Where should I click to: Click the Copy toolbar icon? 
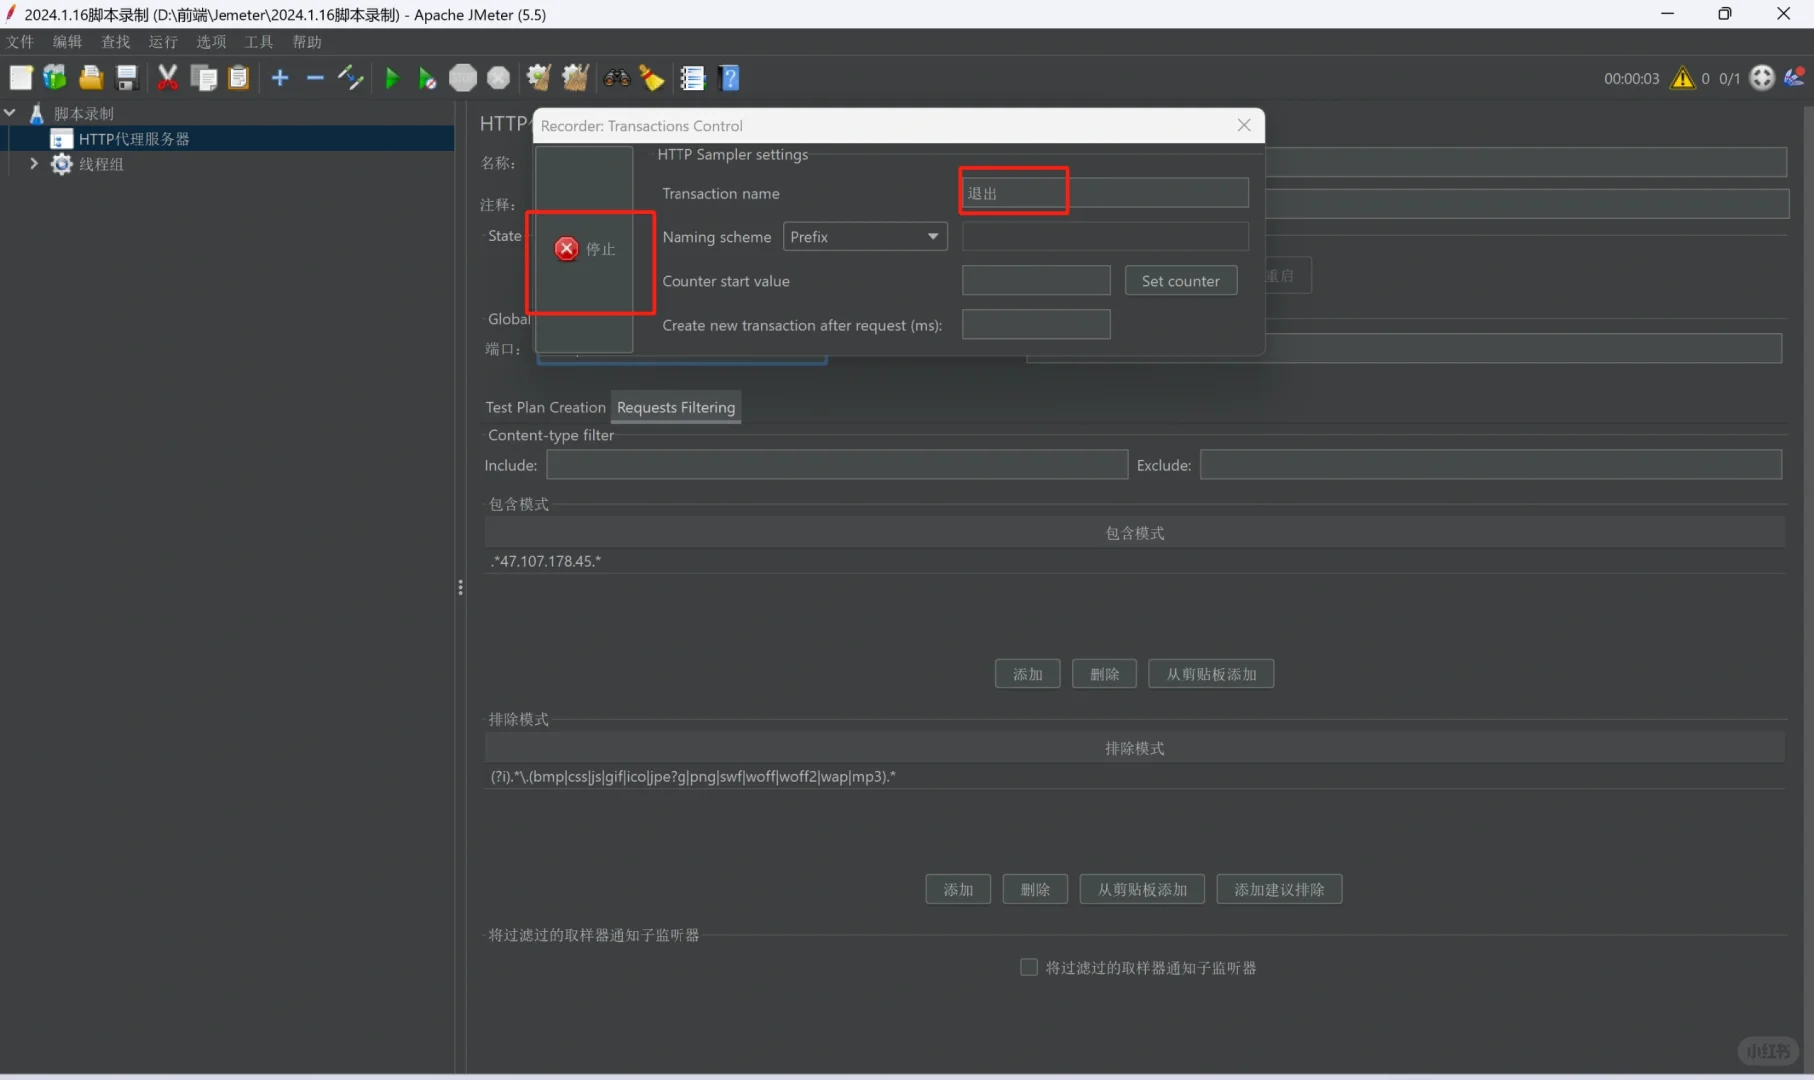pos(204,78)
